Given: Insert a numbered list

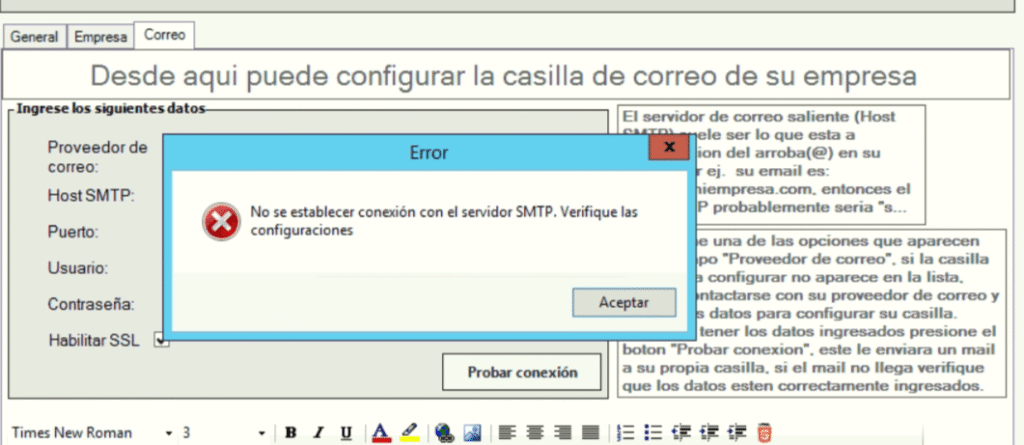Looking at the screenshot, I should pos(627,432).
